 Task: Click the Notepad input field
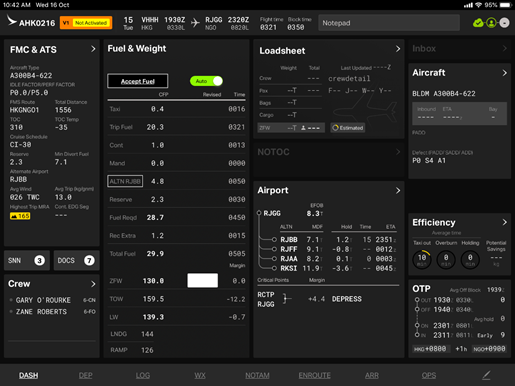pos(389,23)
